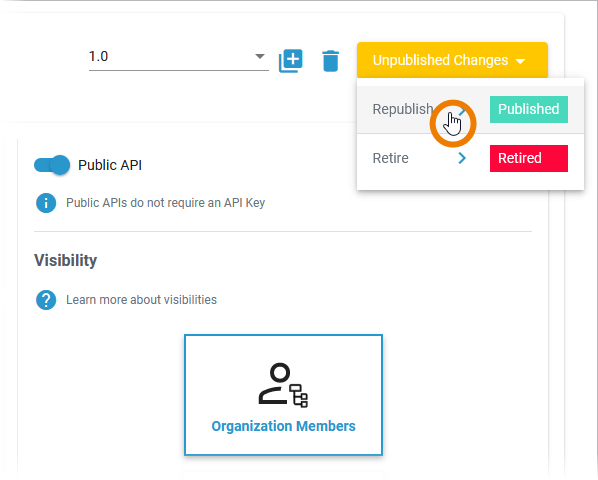
Task: Click the chevron next to Retire
Action: [462, 158]
